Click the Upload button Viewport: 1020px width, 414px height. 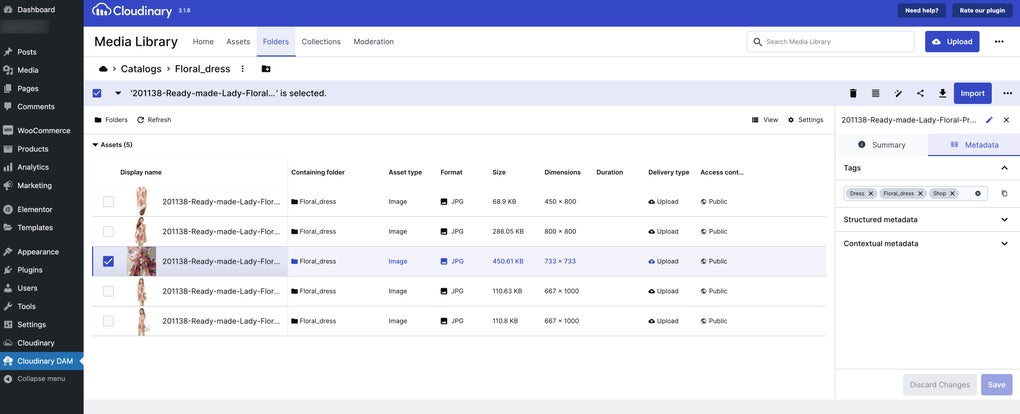click(951, 42)
